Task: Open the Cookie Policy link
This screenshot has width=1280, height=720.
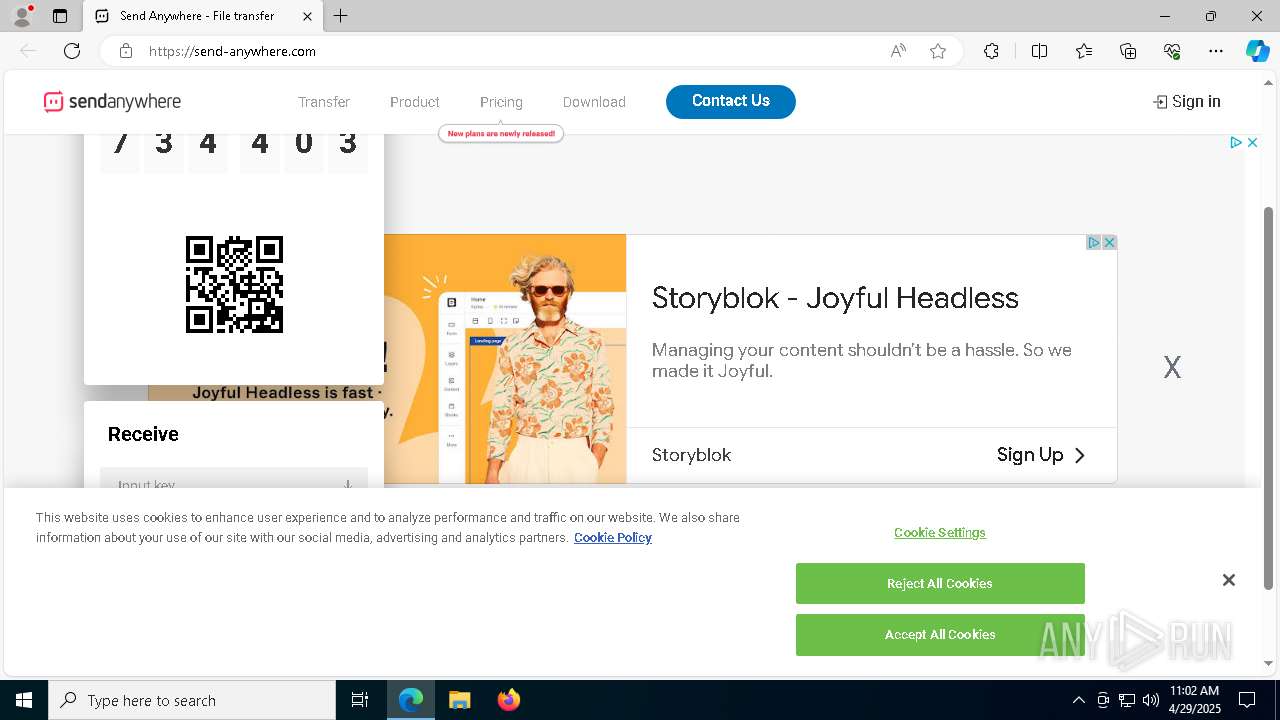Action: pyautogui.click(x=613, y=537)
